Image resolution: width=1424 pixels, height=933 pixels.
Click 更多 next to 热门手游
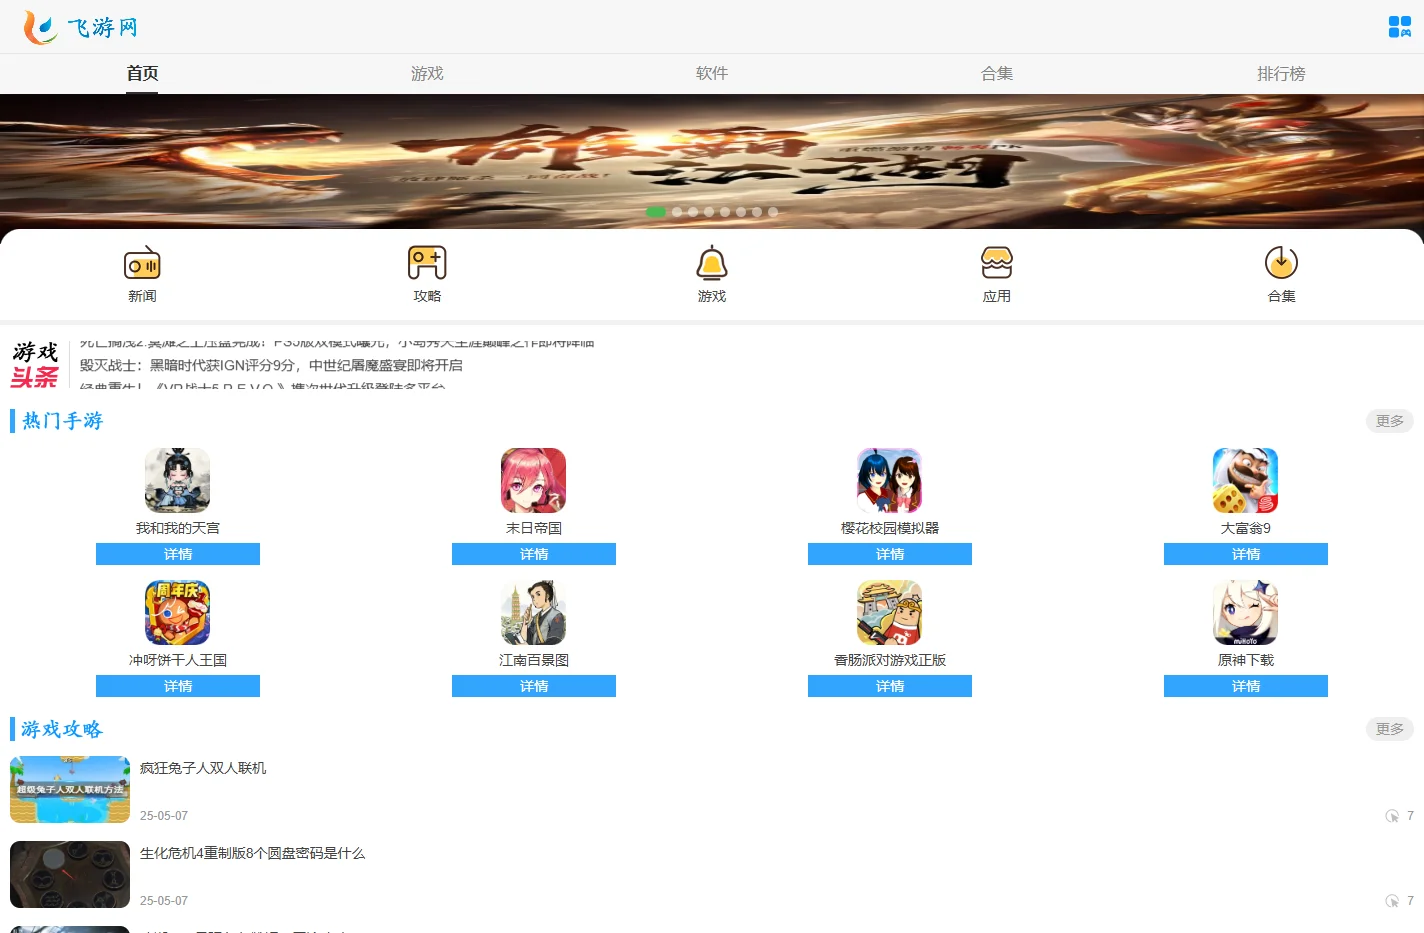tap(1390, 421)
